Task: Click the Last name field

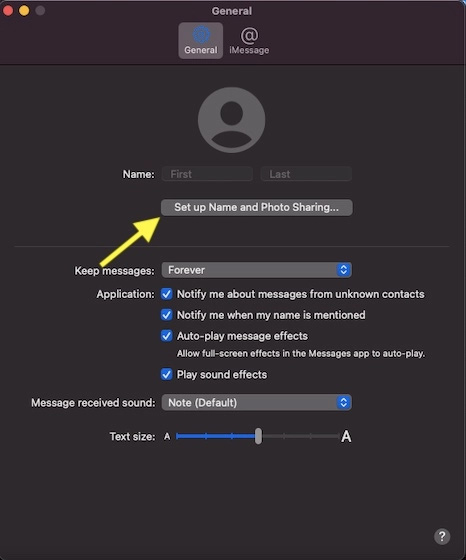Action: [306, 174]
